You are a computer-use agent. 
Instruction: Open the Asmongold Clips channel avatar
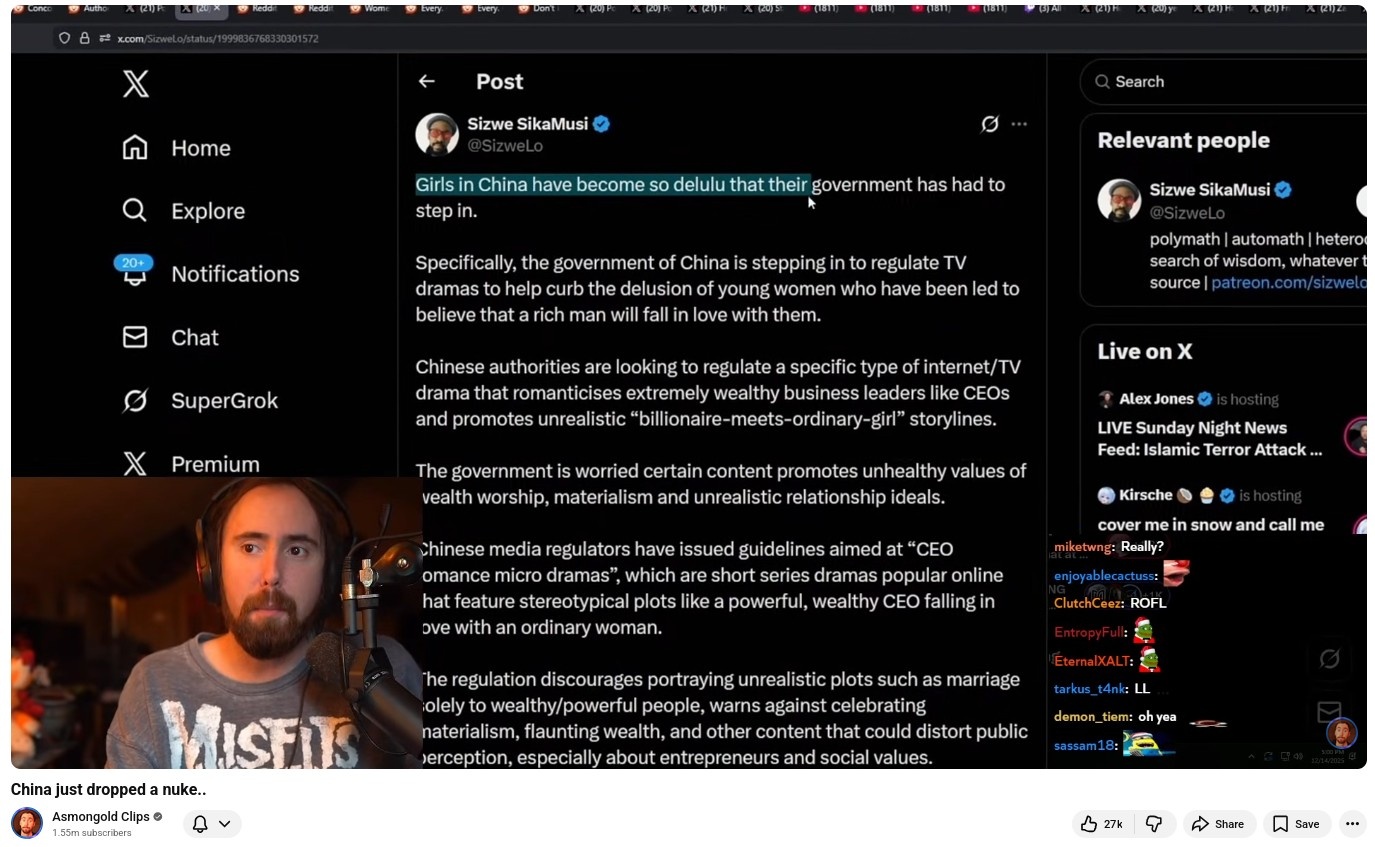tap(27, 823)
